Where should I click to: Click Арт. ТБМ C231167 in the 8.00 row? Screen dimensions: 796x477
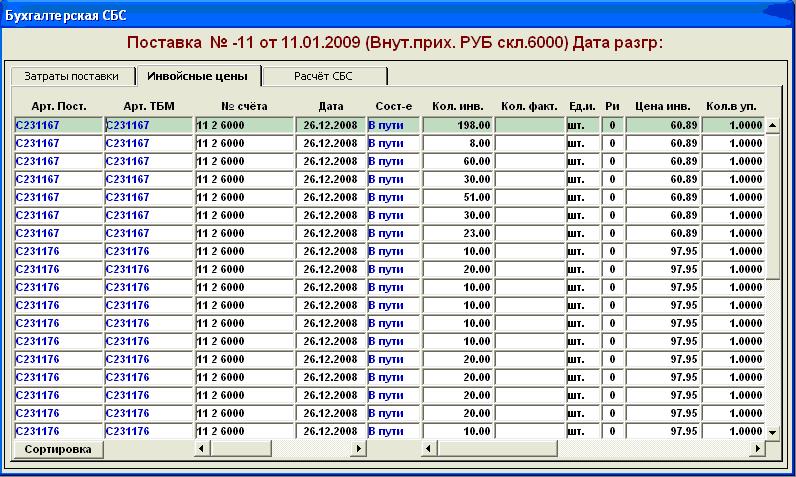pyautogui.click(x=149, y=144)
